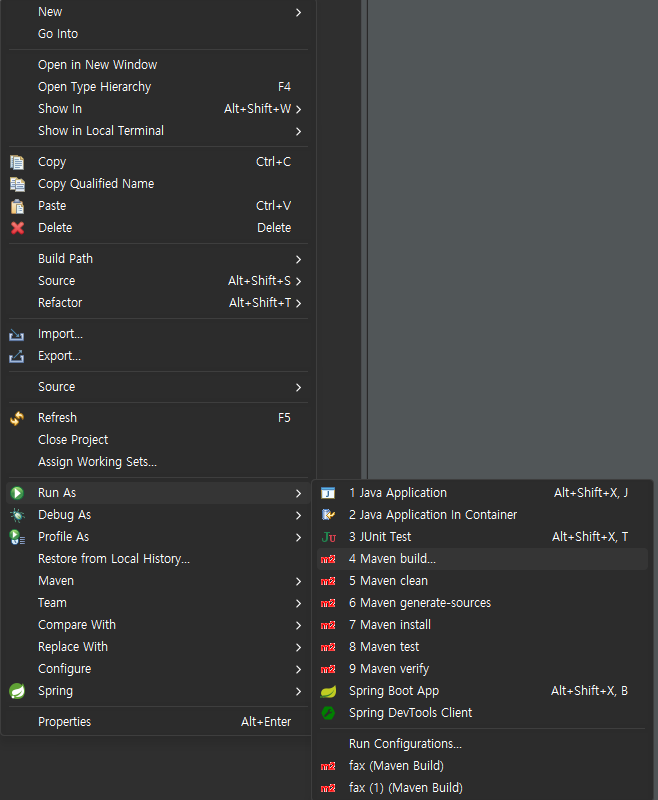Viewport: 658px width, 800px height.
Task: Click the Debug As bug icon
Action: (17, 515)
